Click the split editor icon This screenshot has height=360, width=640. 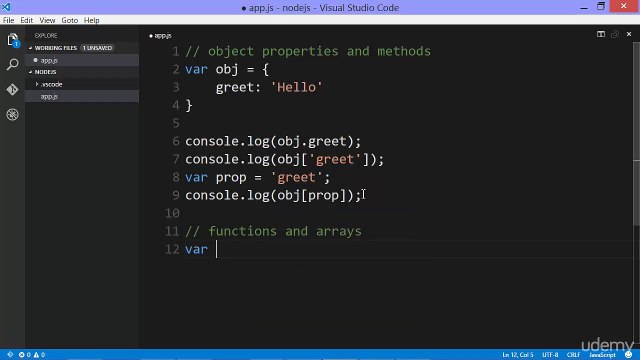click(x=601, y=34)
